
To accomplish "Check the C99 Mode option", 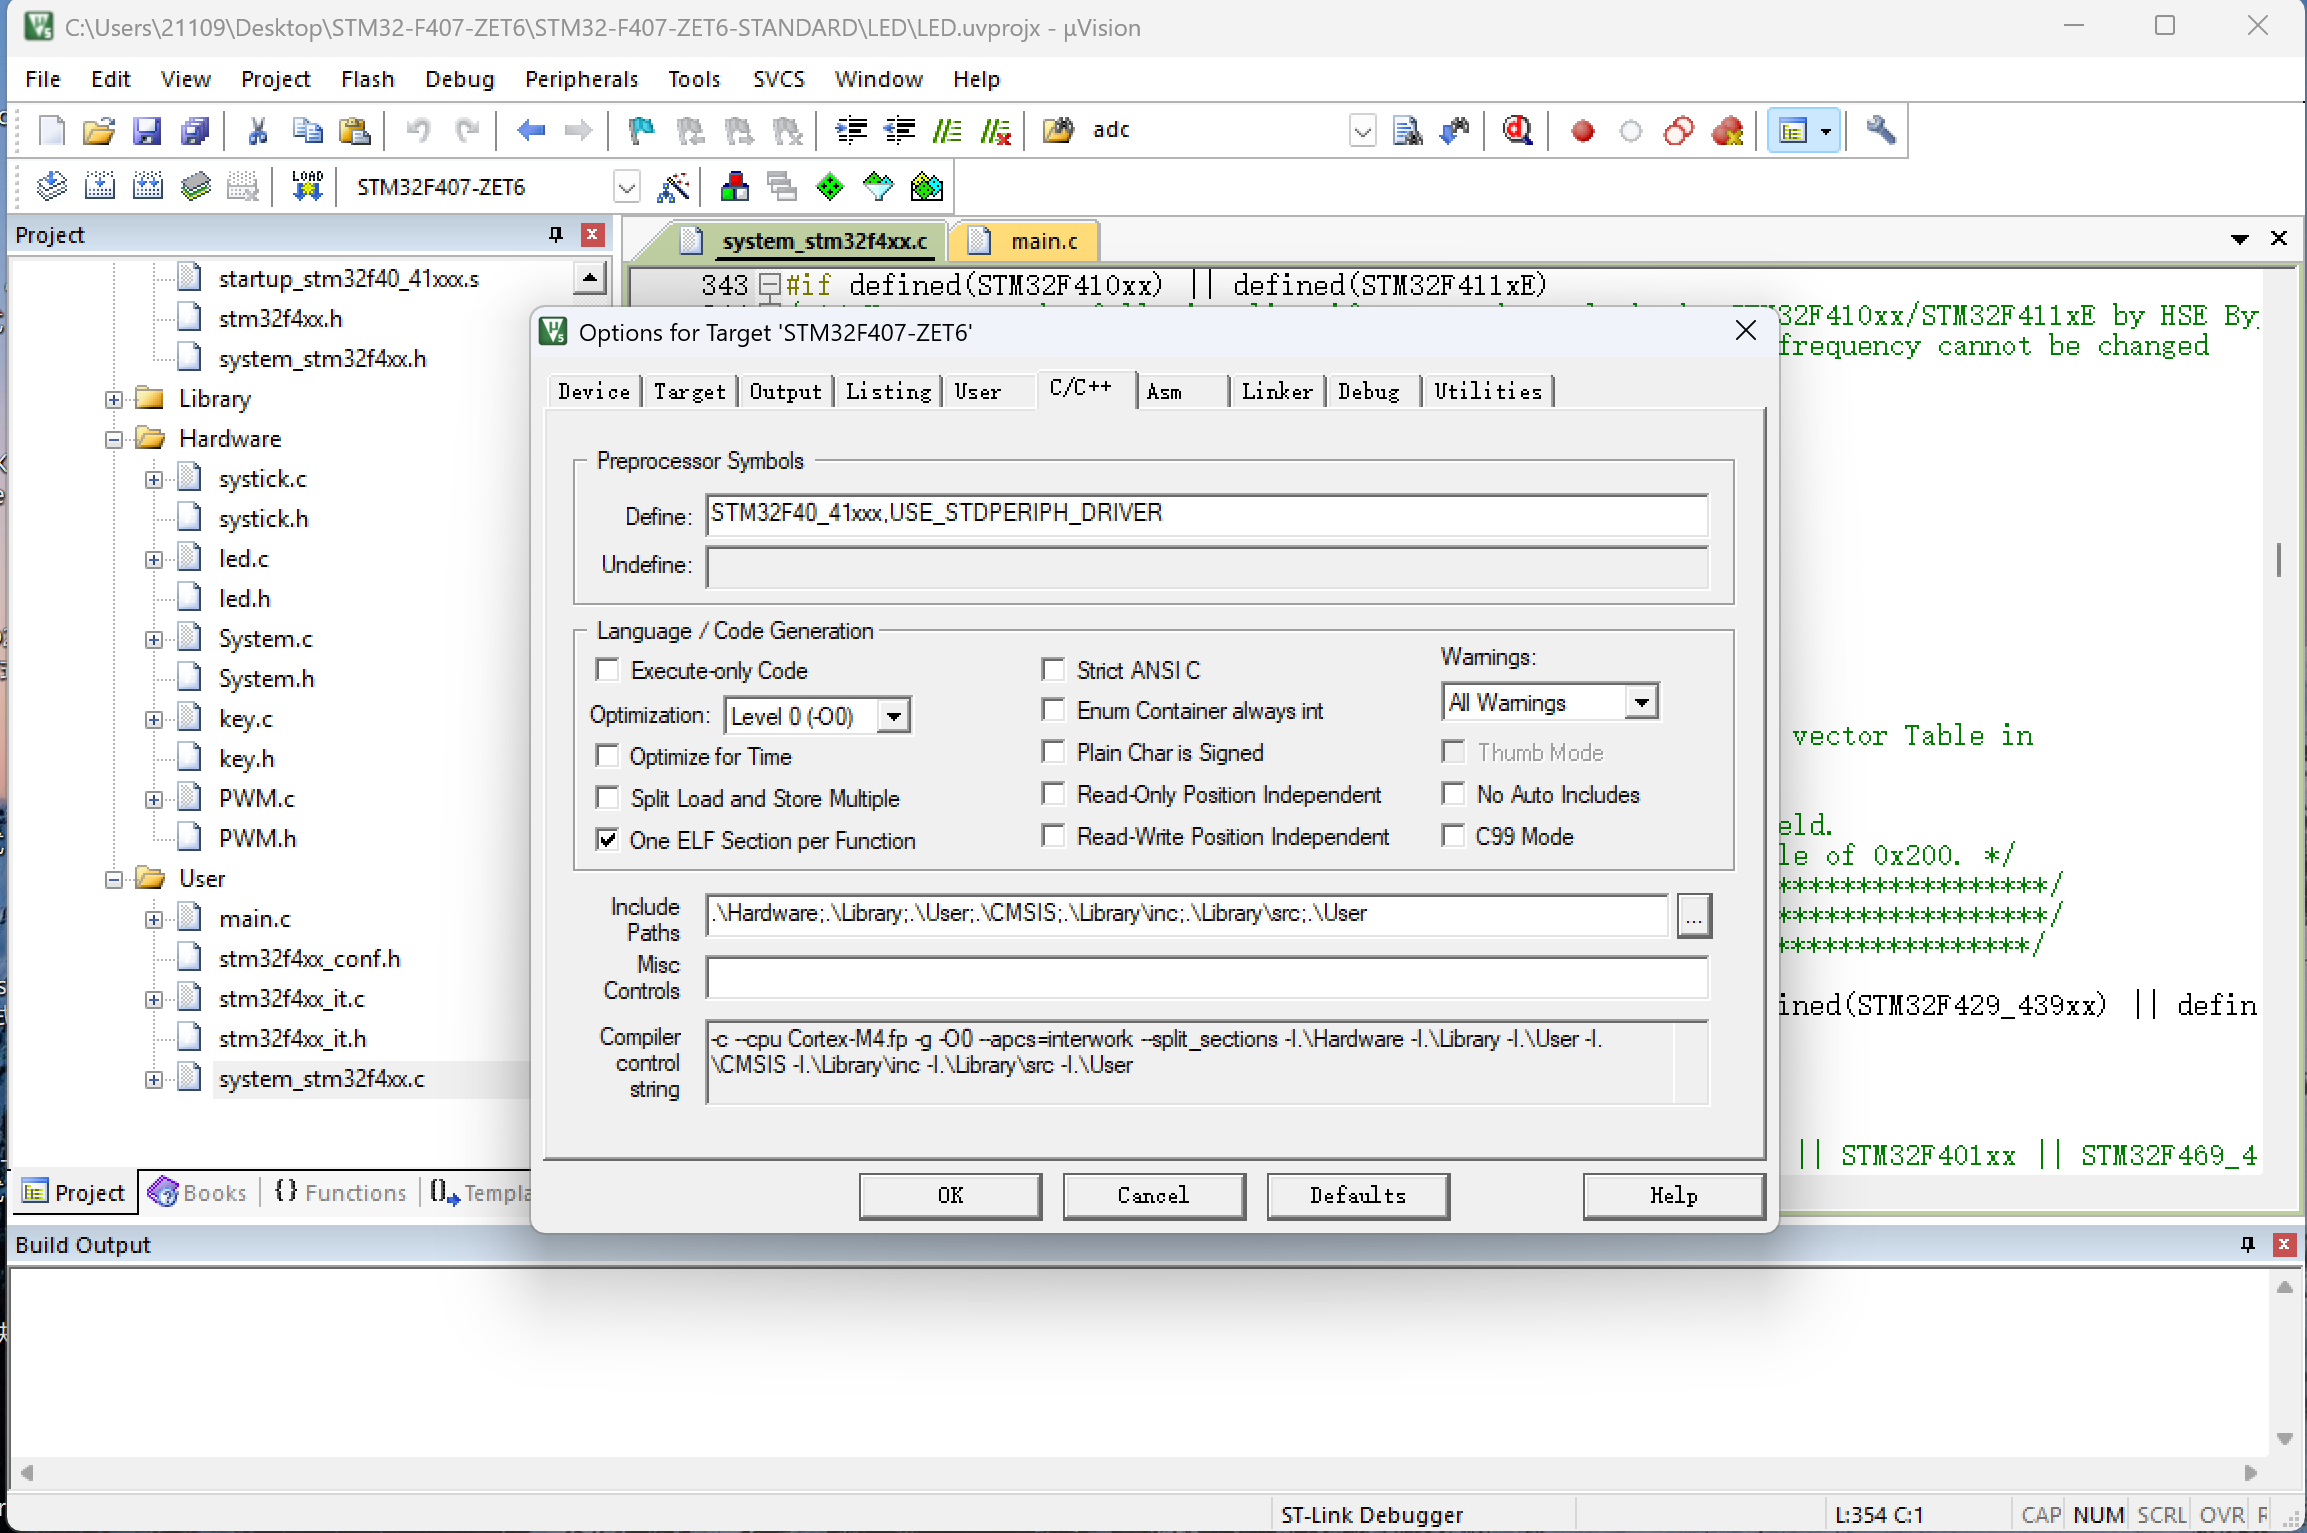I will click(1453, 835).
